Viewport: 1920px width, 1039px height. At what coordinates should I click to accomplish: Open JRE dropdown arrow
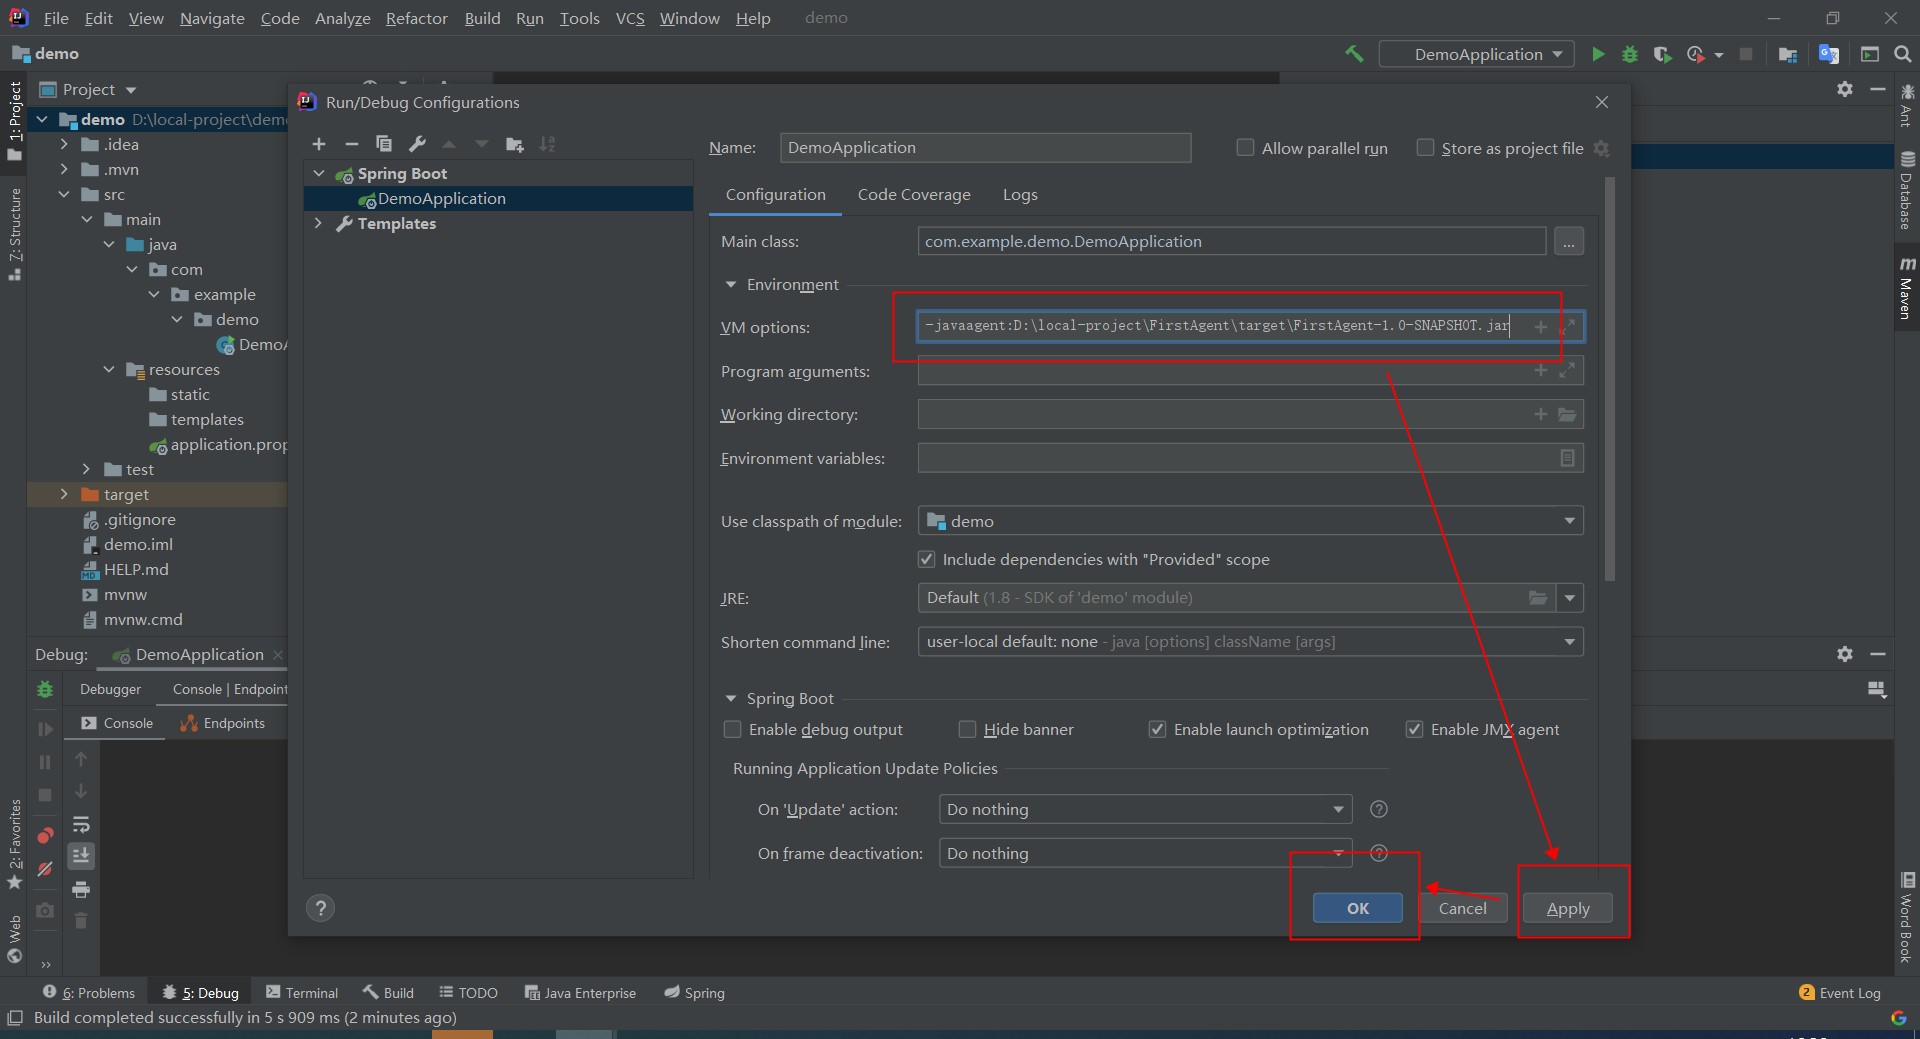1570,598
